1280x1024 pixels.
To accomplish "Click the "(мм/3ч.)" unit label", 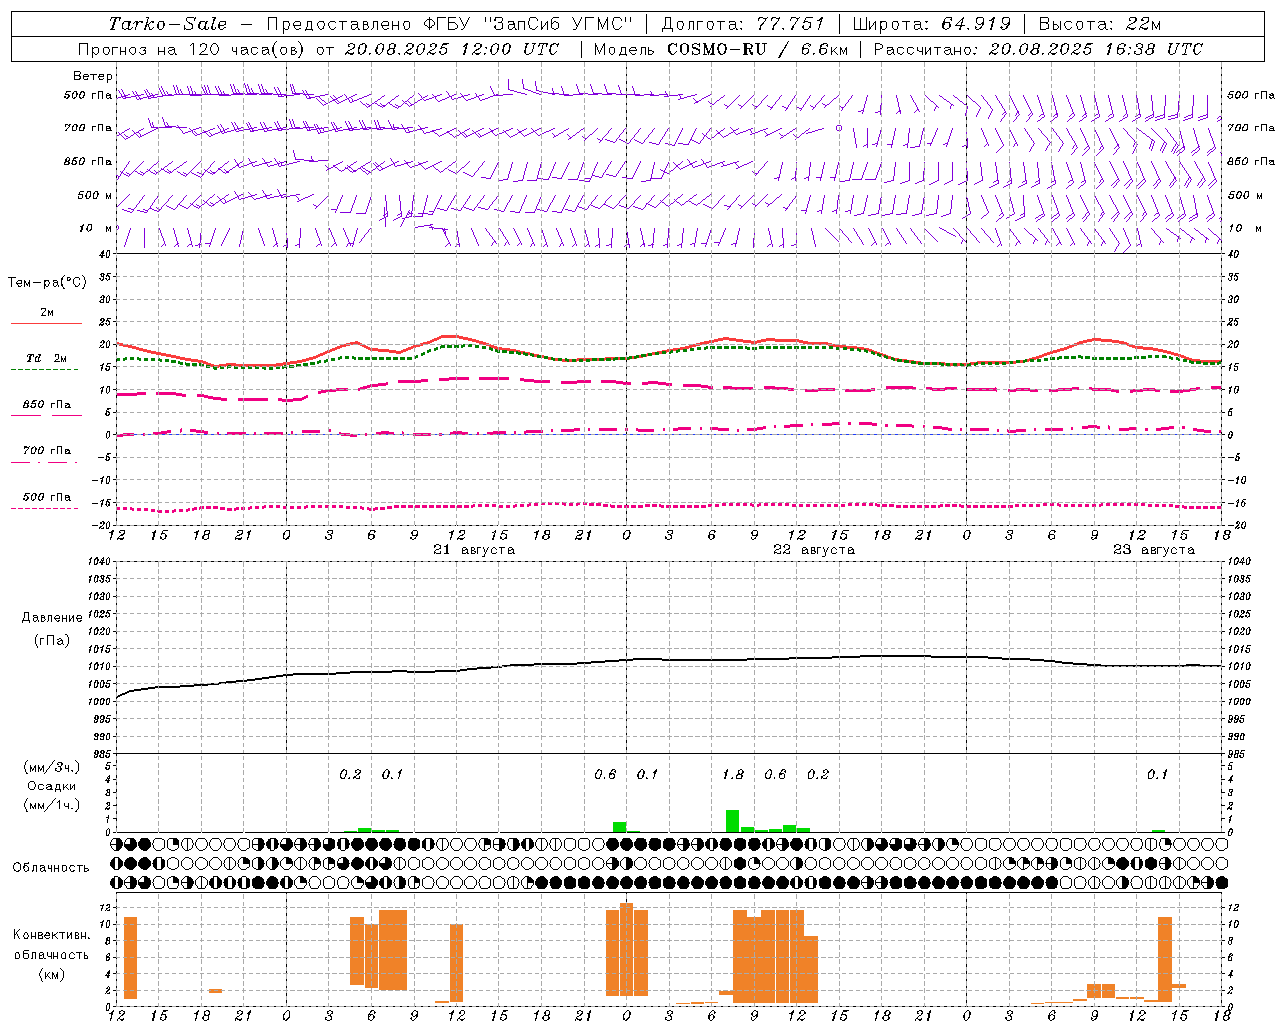I will 52,767.
